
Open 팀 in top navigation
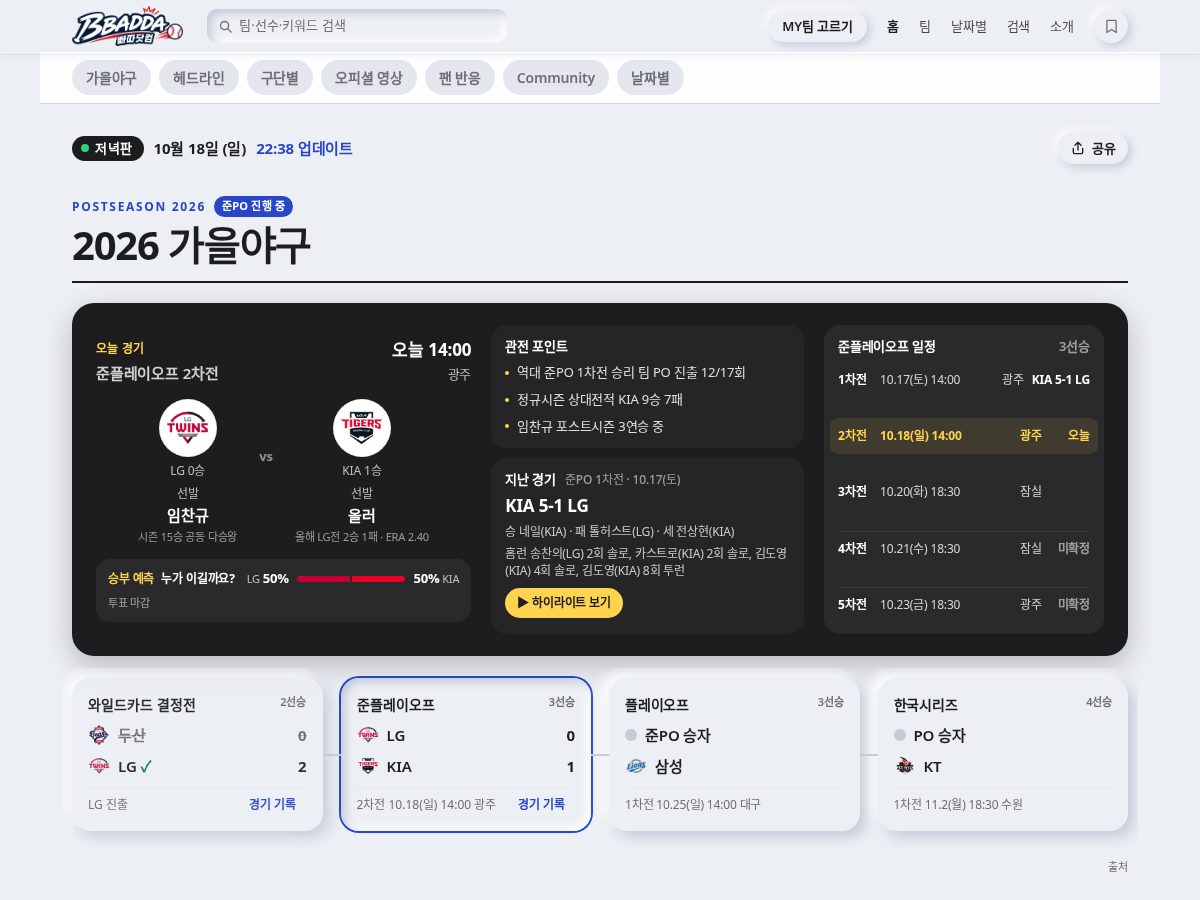click(925, 27)
